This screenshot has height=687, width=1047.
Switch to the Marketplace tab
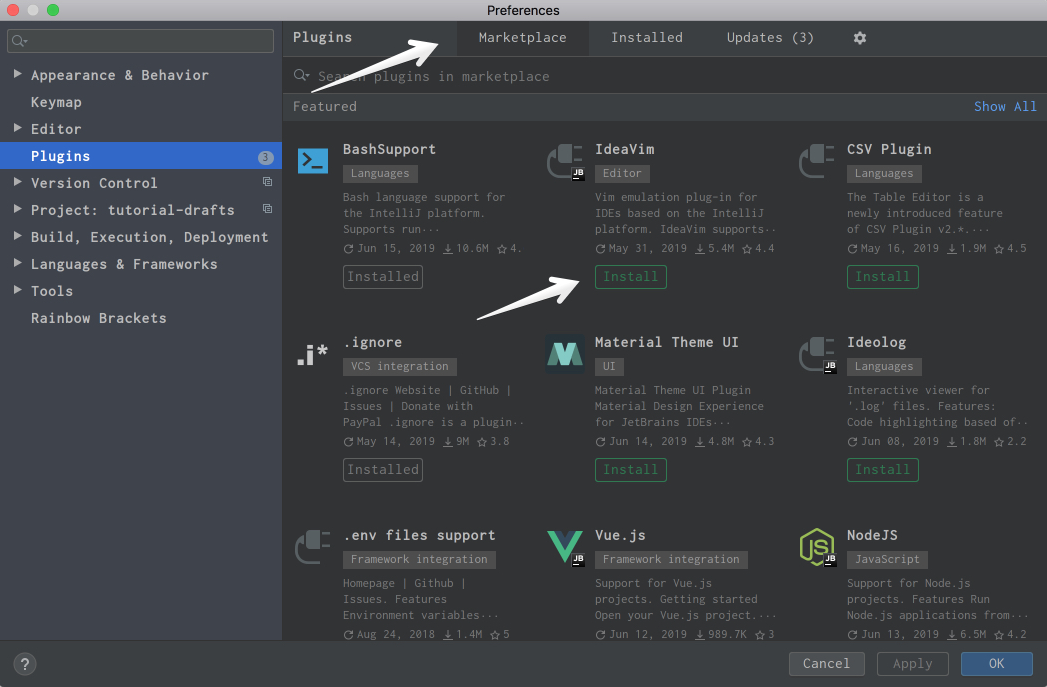[x=523, y=38]
